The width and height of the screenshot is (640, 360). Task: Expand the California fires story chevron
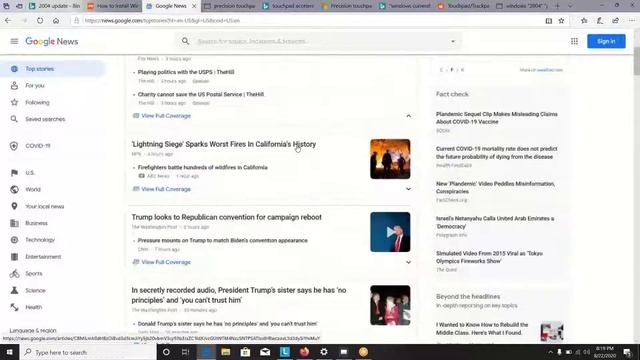point(409,189)
